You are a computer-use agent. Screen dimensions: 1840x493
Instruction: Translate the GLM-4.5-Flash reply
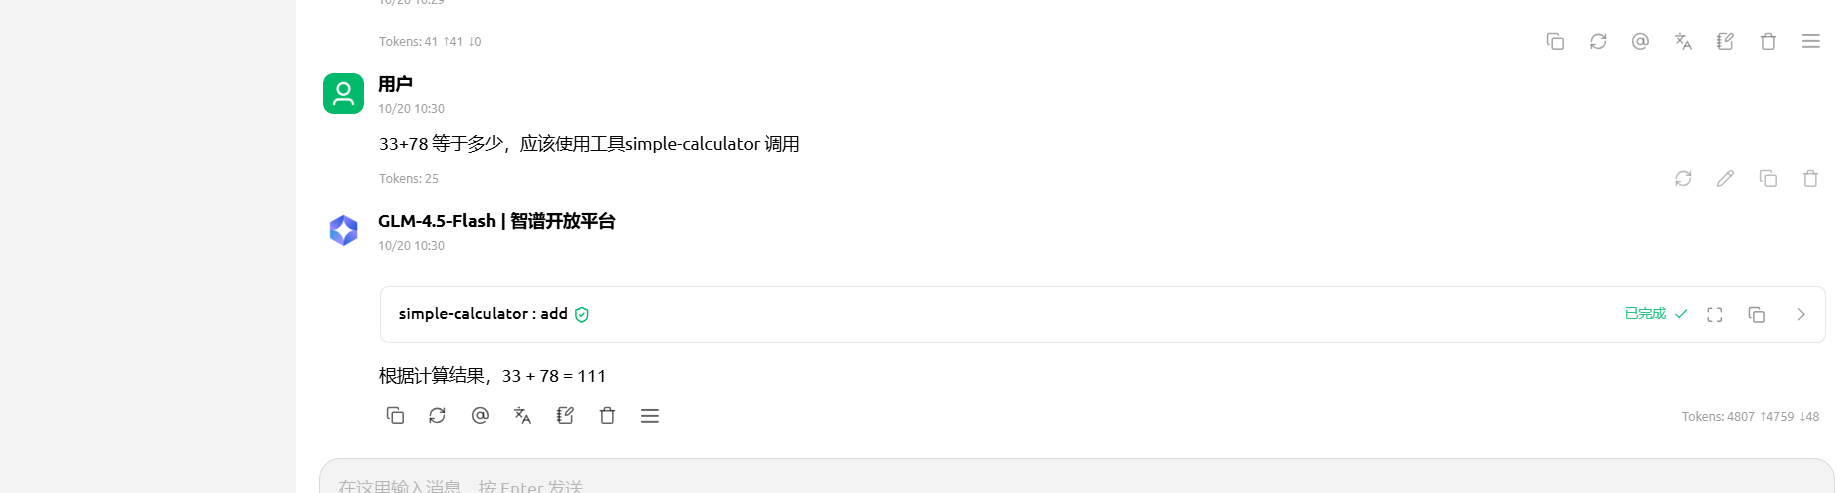[522, 415]
